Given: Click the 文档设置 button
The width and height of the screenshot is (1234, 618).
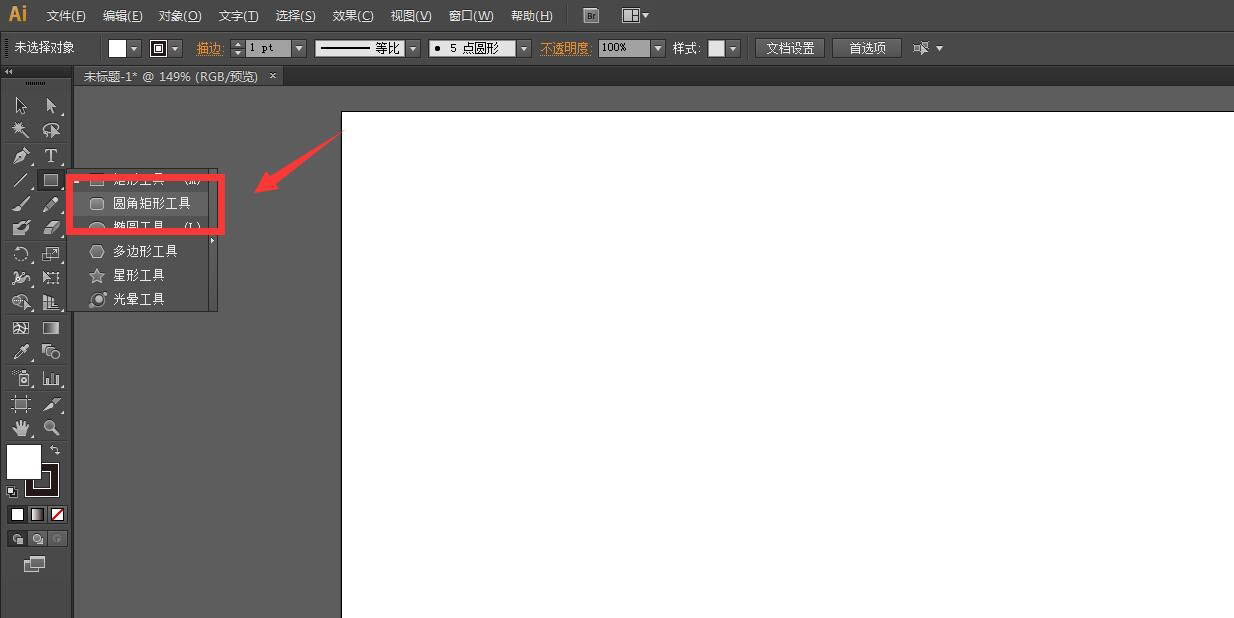Looking at the screenshot, I should pyautogui.click(x=789, y=47).
